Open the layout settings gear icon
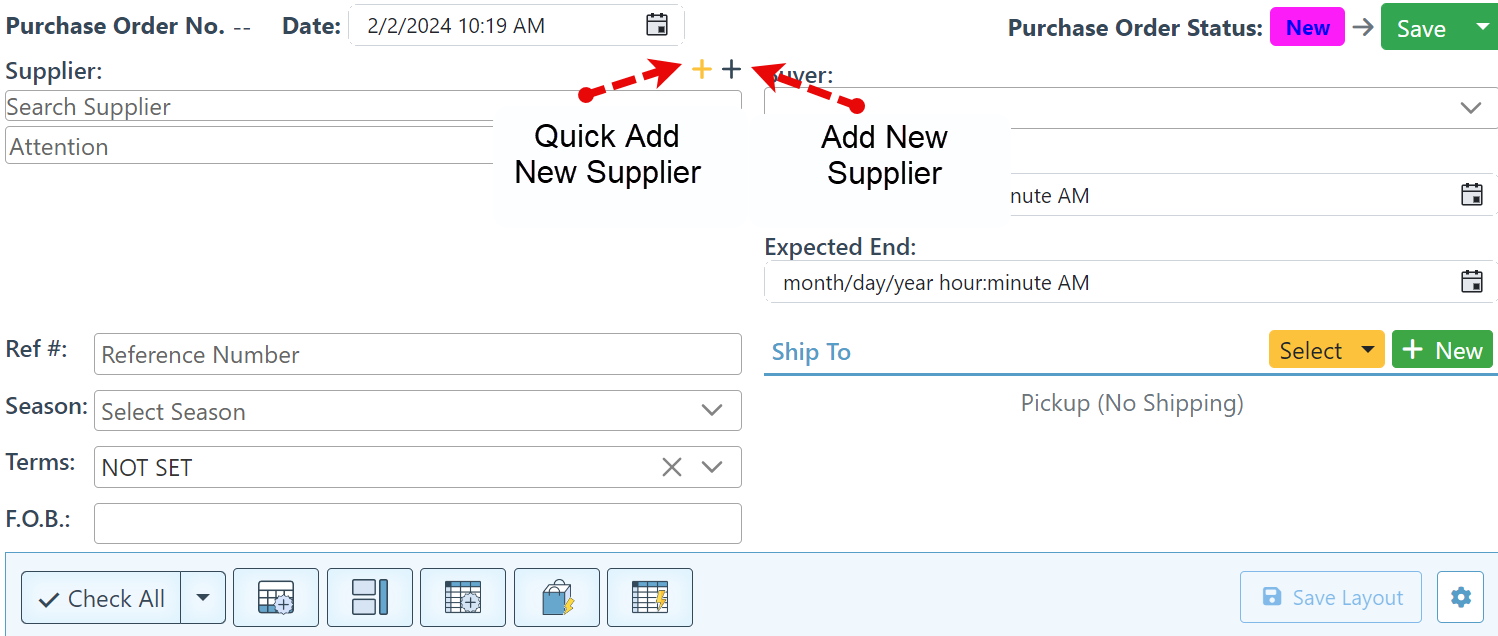The height and width of the screenshot is (636, 1498). pos(1460,598)
